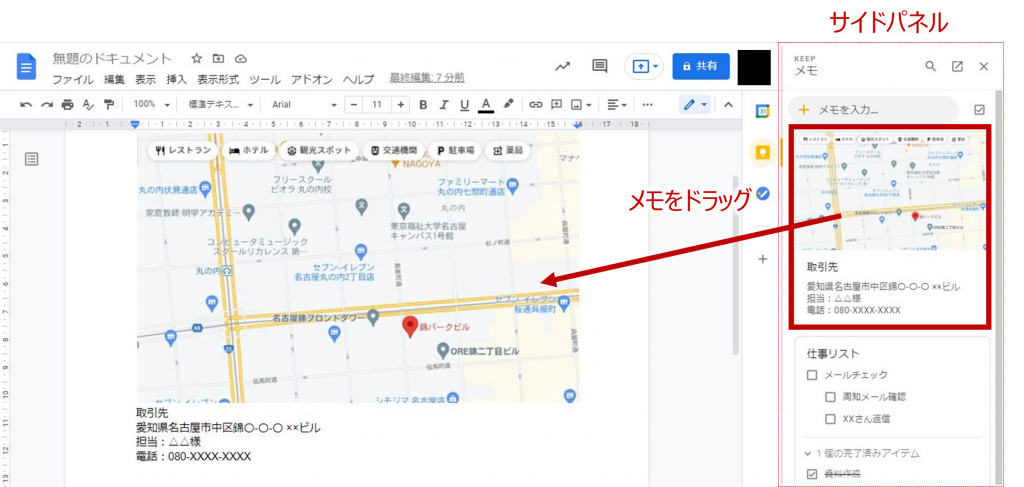Open the insert image dropdown
Image resolution: width=1024 pixels, height=487 pixels.
(581, 104)
